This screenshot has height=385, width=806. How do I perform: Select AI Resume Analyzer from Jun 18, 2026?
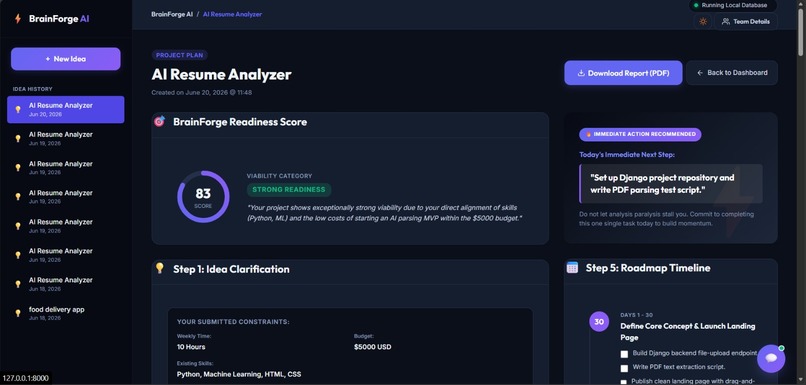(x=66, y=284)
